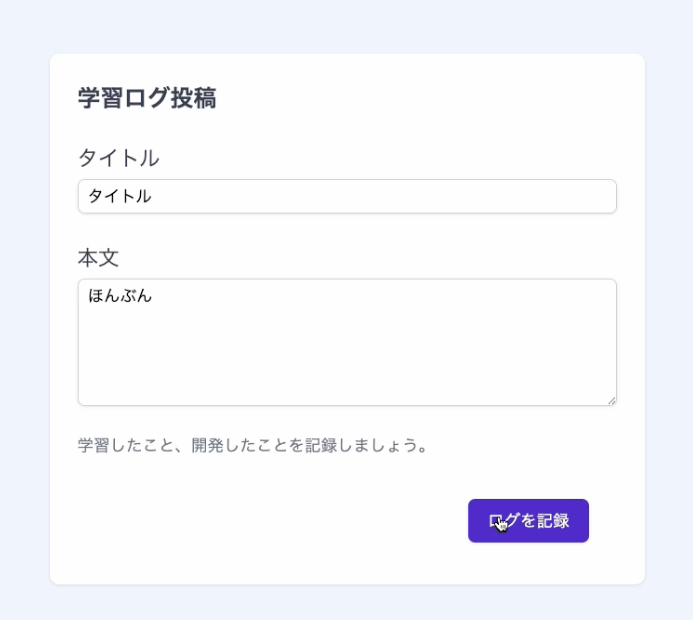
Task: Focus the タイトル text input field
Action: 346,196
